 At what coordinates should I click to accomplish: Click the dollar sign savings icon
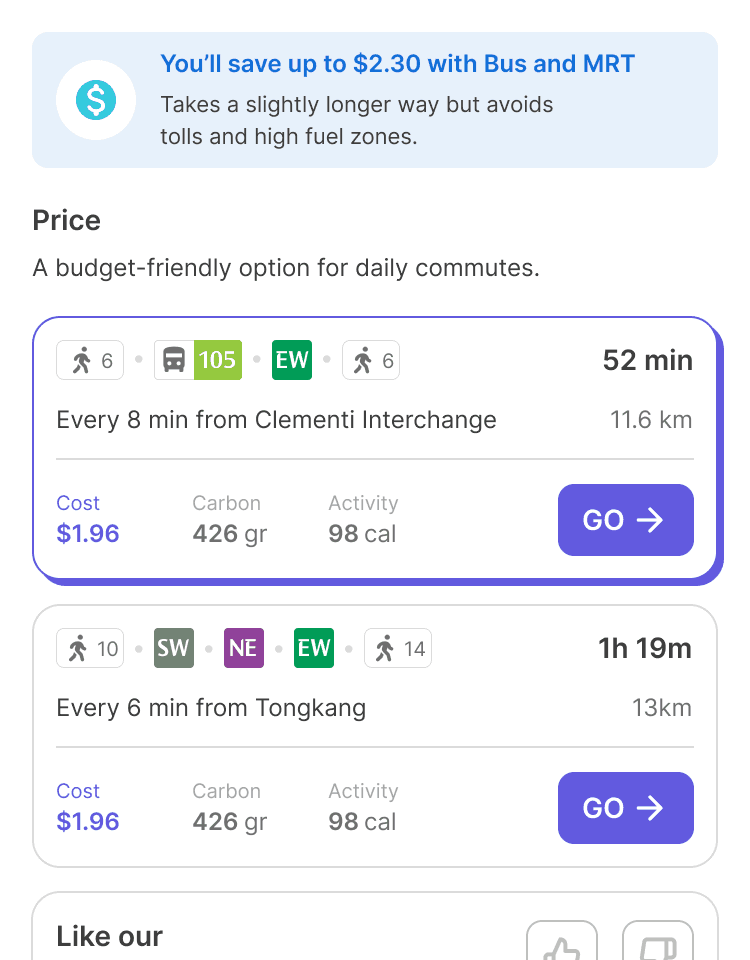(x=96, y=100)
